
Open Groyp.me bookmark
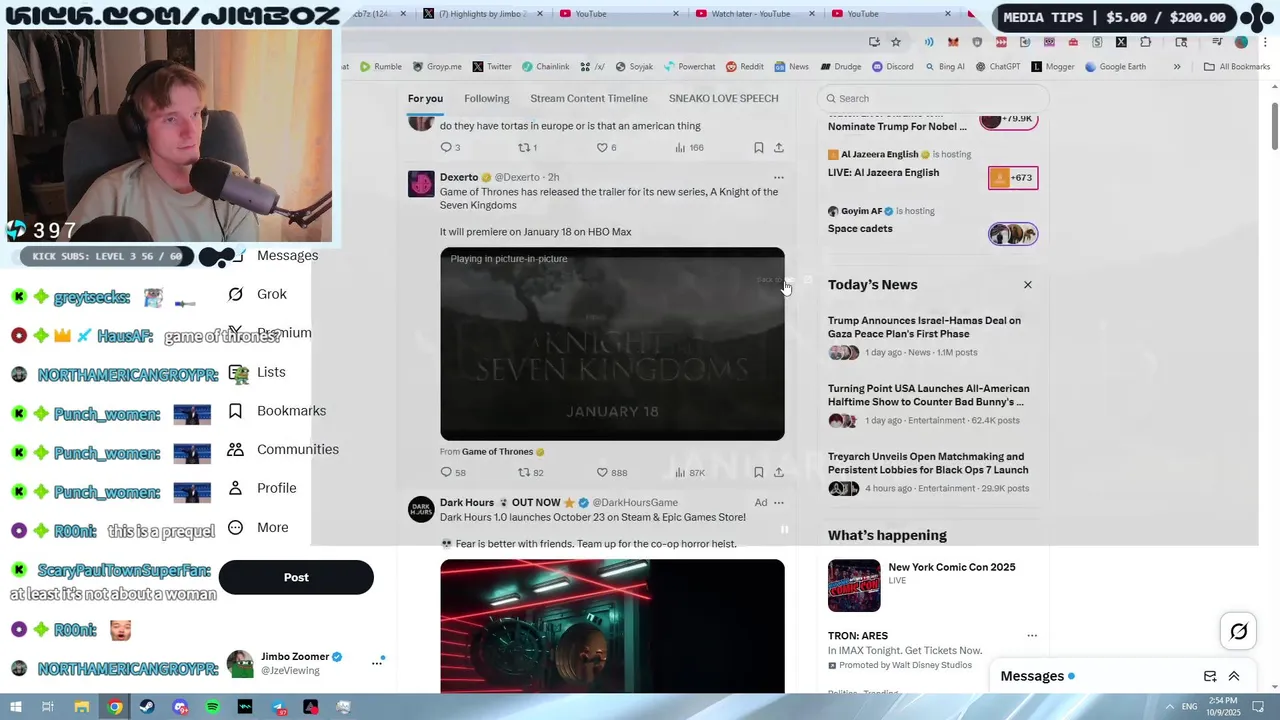[x=437, y=67]
